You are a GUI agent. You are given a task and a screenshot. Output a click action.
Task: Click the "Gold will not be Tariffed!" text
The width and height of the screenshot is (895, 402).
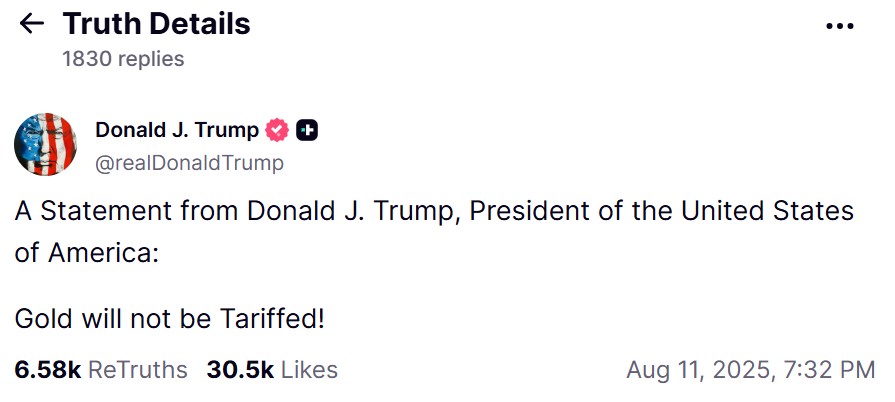click(170, 319)
